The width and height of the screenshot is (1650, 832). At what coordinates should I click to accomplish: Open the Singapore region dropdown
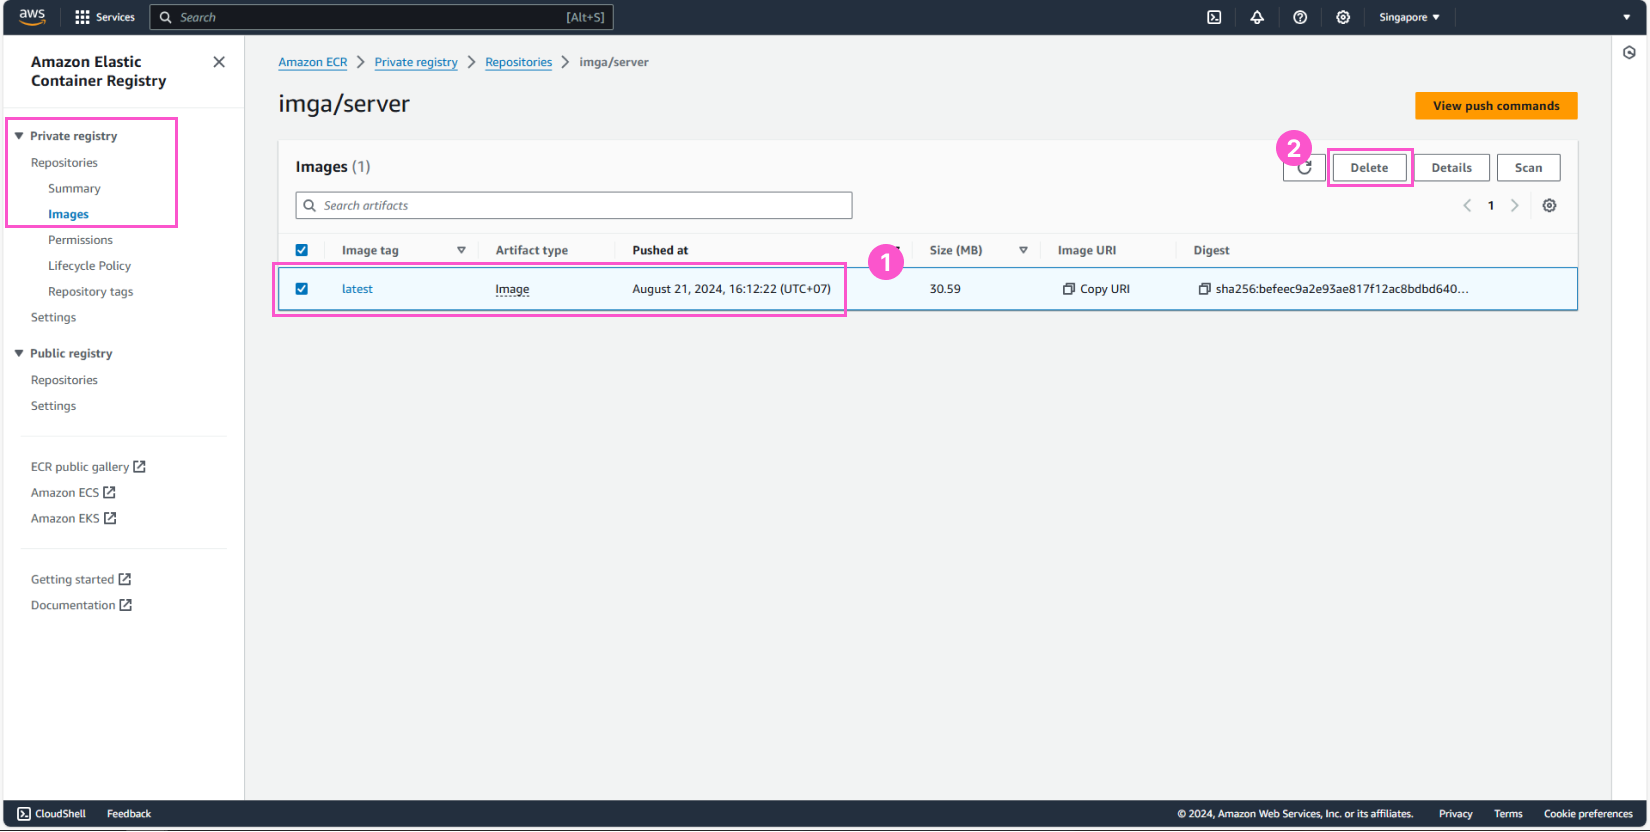click(1409, 17)
